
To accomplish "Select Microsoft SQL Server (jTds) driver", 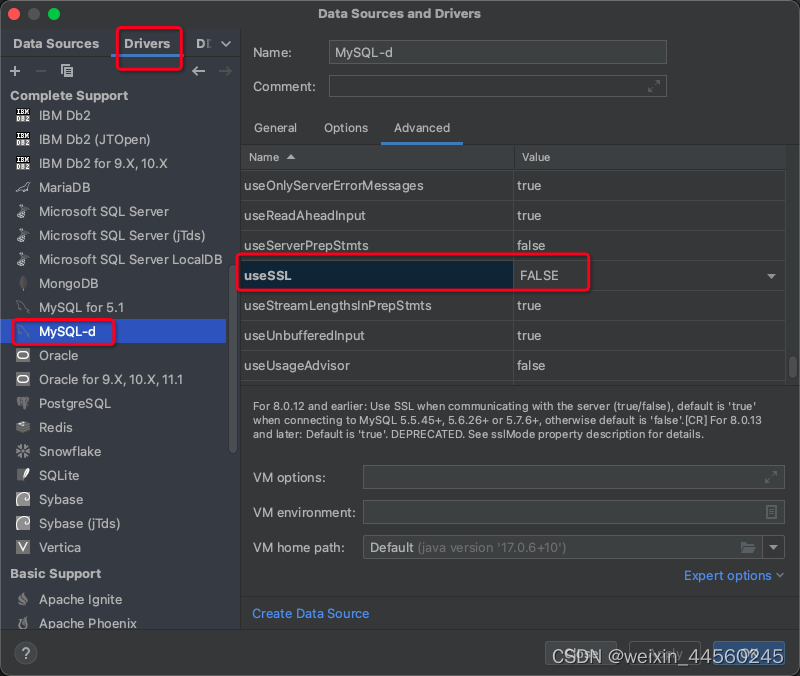I will pyautogui.click(x=122, y=235).
